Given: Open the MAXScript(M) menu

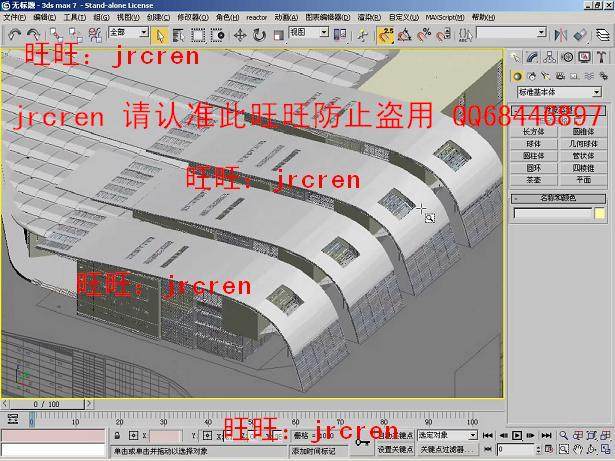Looking at the screenshot, I should (x=445, y=18).
